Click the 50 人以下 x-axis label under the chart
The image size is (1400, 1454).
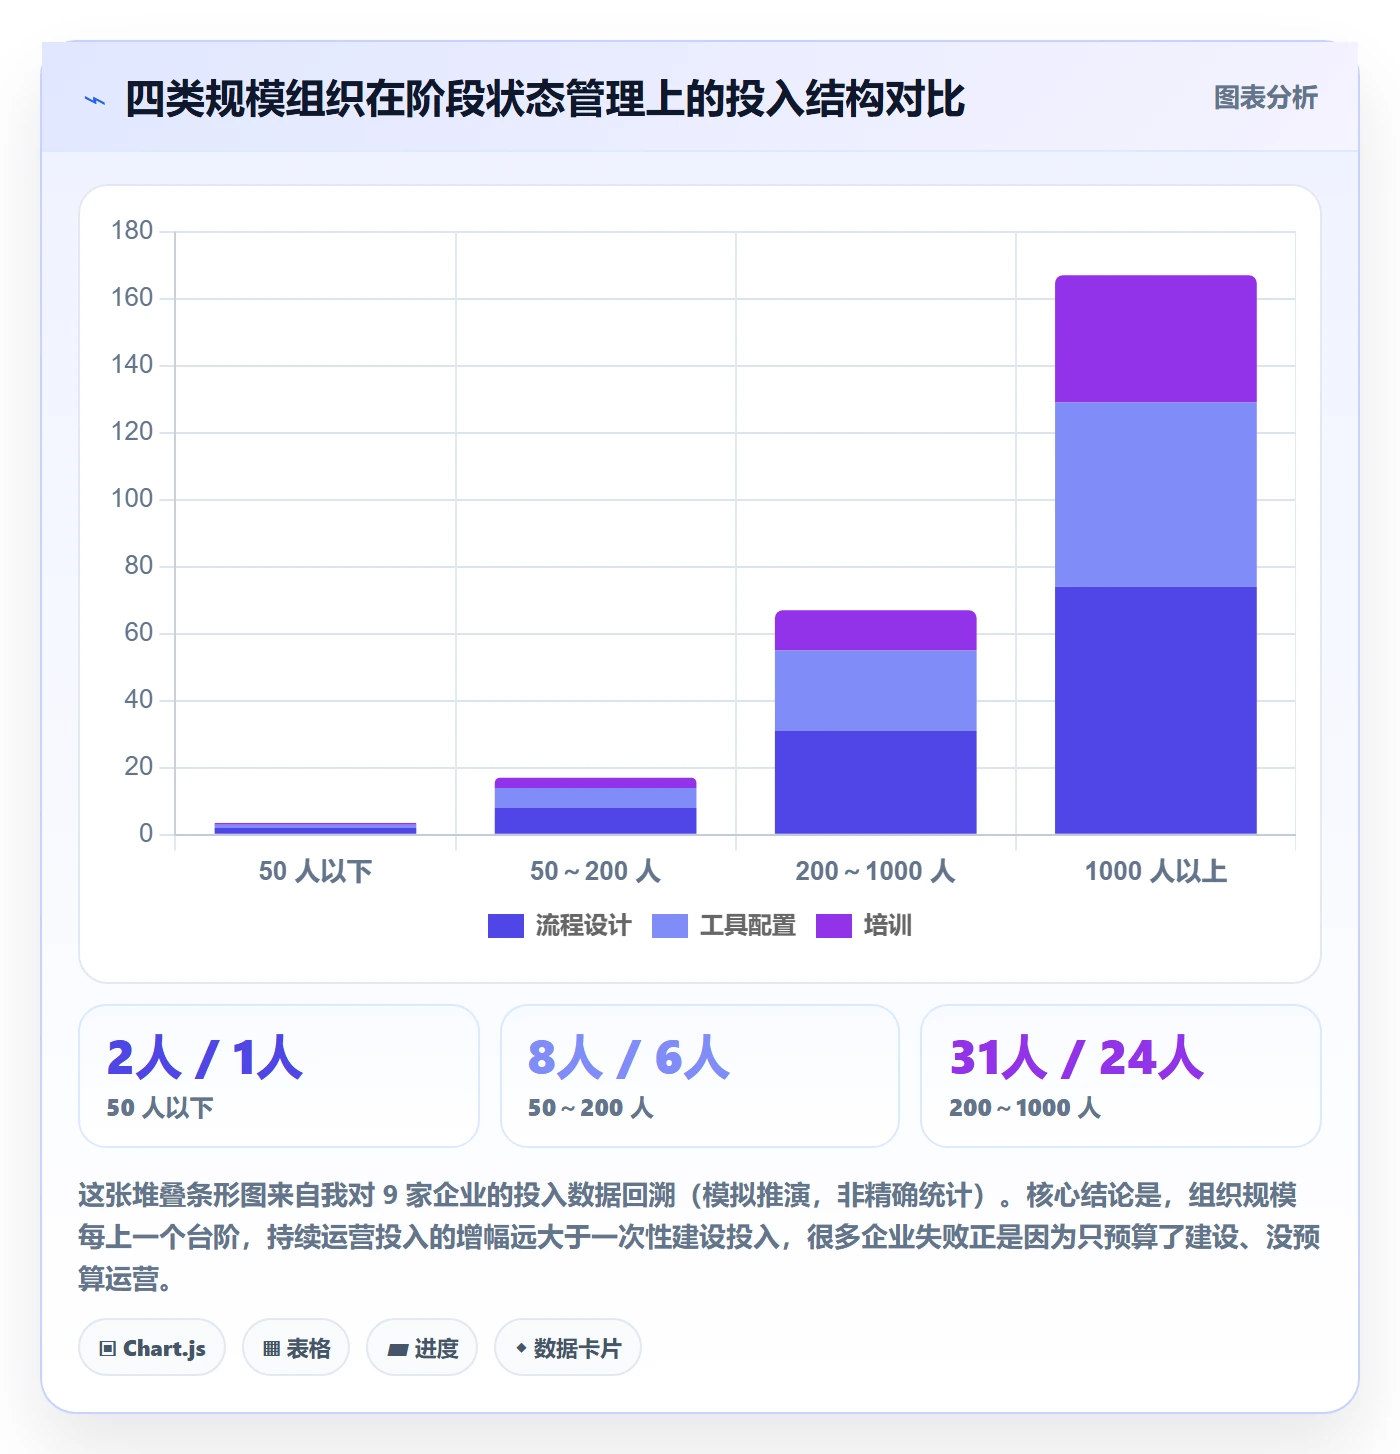(316, 871)
